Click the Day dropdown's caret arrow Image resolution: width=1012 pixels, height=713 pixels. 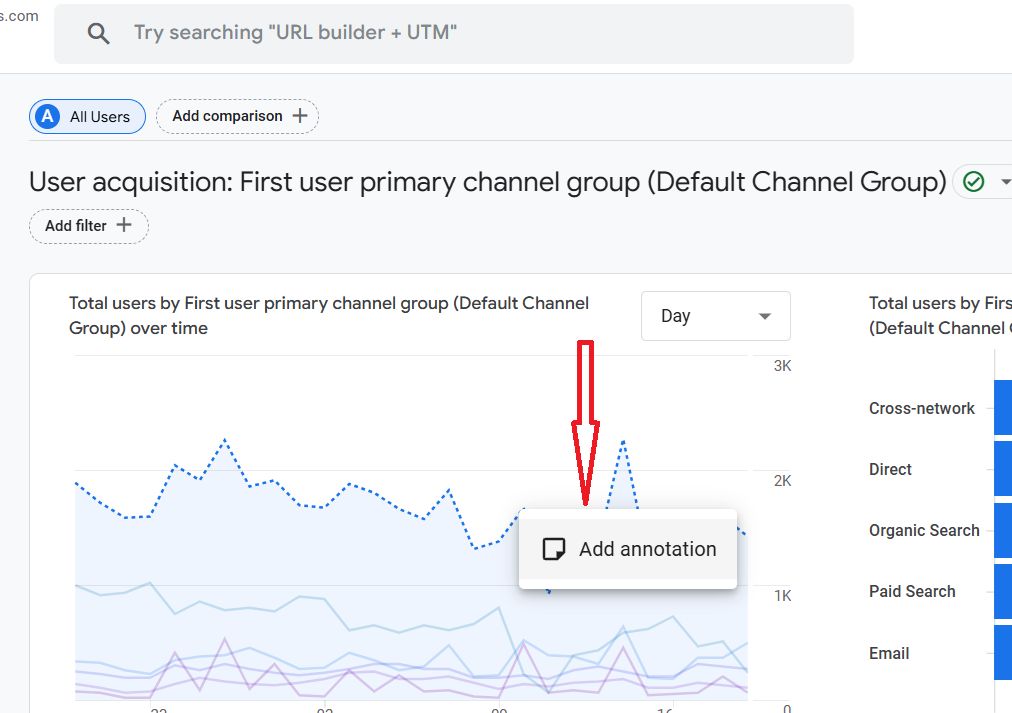click(765, 317)
